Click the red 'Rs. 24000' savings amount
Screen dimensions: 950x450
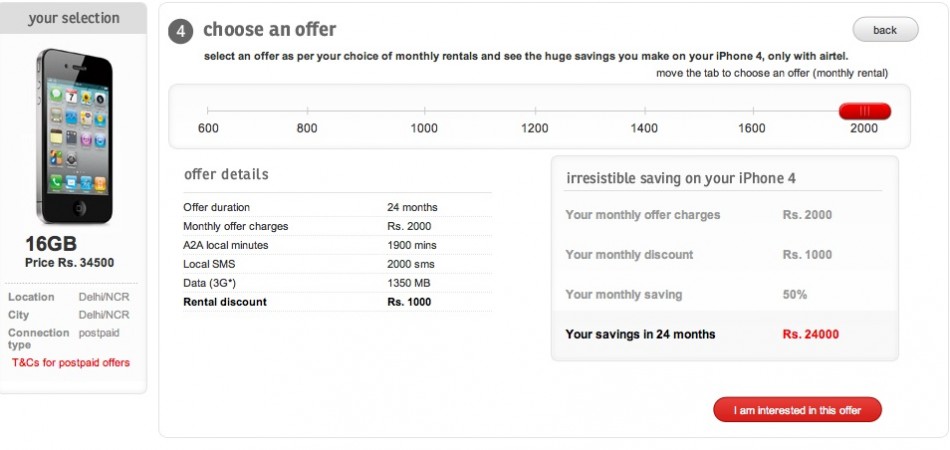(811, 334)
